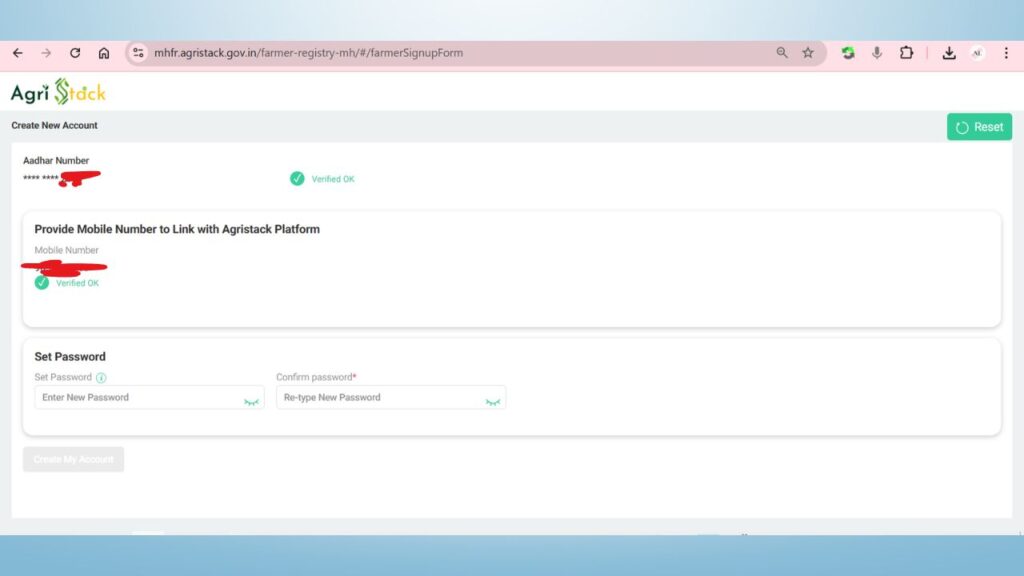The height and width of the screenshot is (576, 1024).
Task: Go back to the previous page
Action: click(18, 53)
